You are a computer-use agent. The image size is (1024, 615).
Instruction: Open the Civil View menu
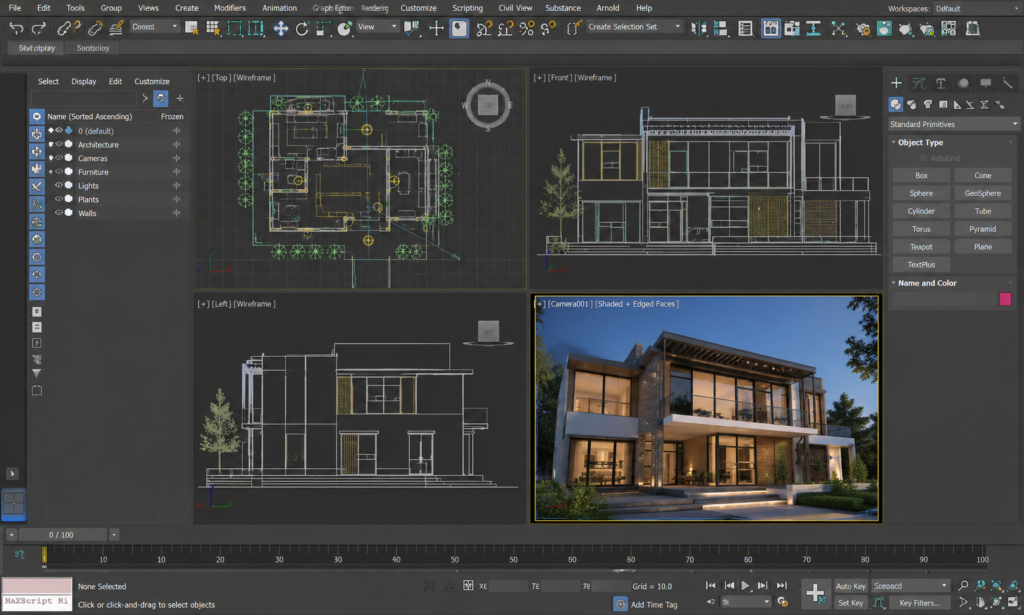pos(515,8)
